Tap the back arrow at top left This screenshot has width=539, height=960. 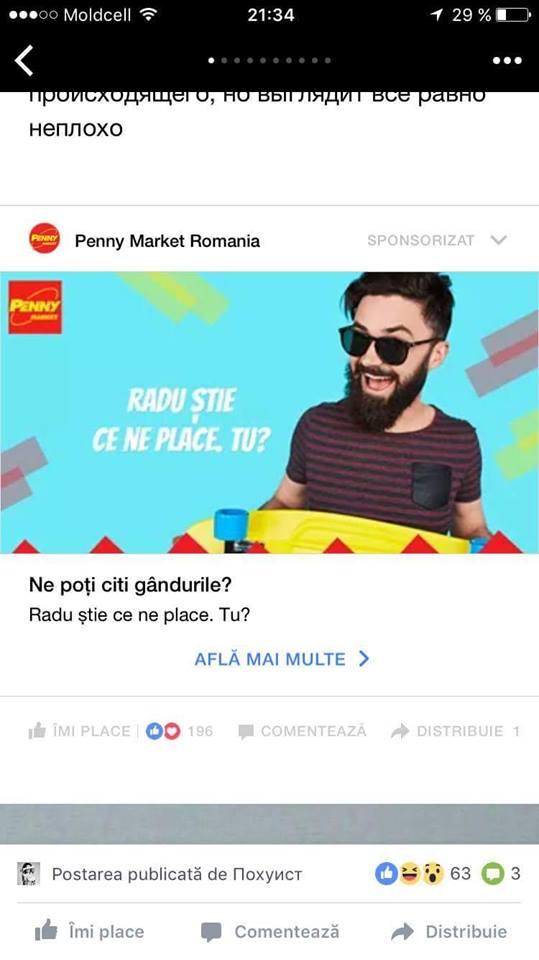tap(24, 61)
